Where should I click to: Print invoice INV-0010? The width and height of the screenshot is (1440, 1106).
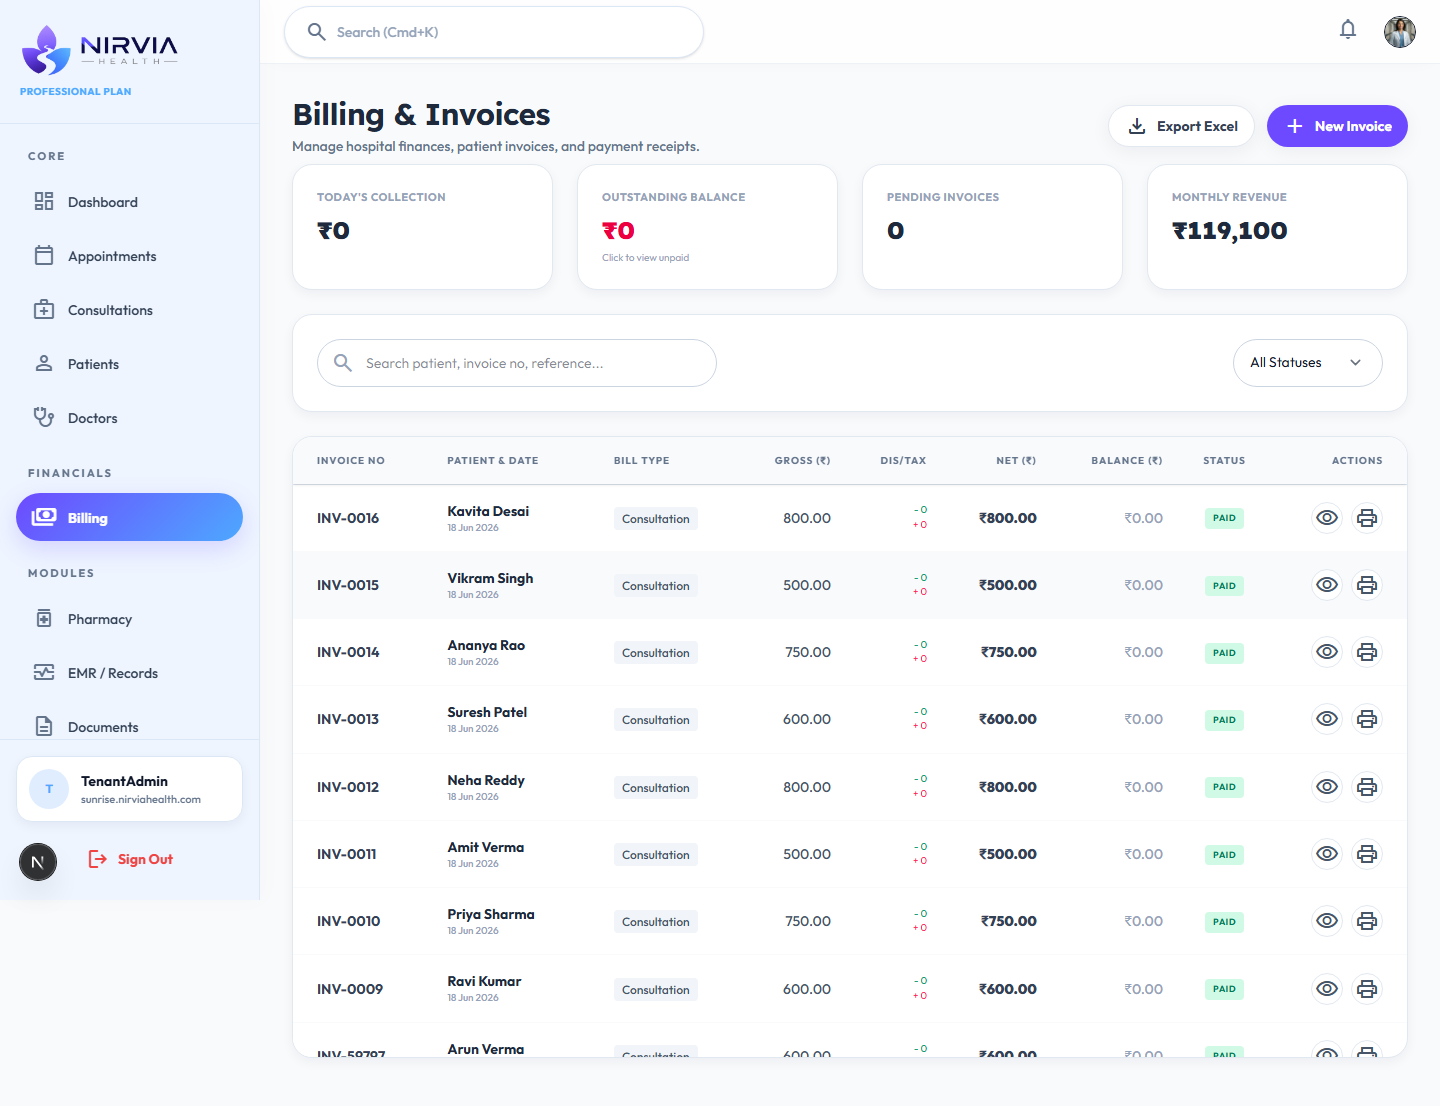coord(1367,921)
